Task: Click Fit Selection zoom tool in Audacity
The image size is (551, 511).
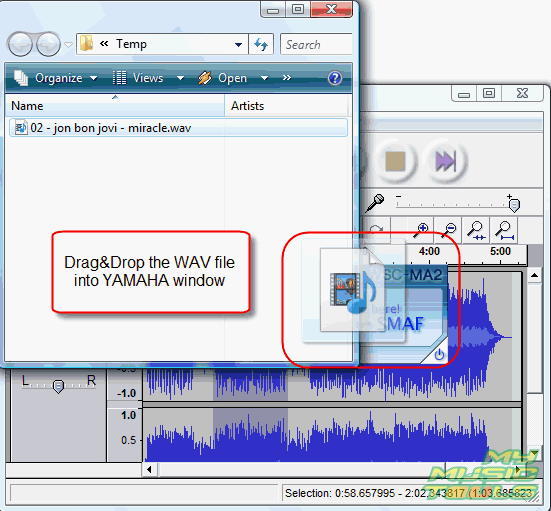Action: click(x=476, y=230)
